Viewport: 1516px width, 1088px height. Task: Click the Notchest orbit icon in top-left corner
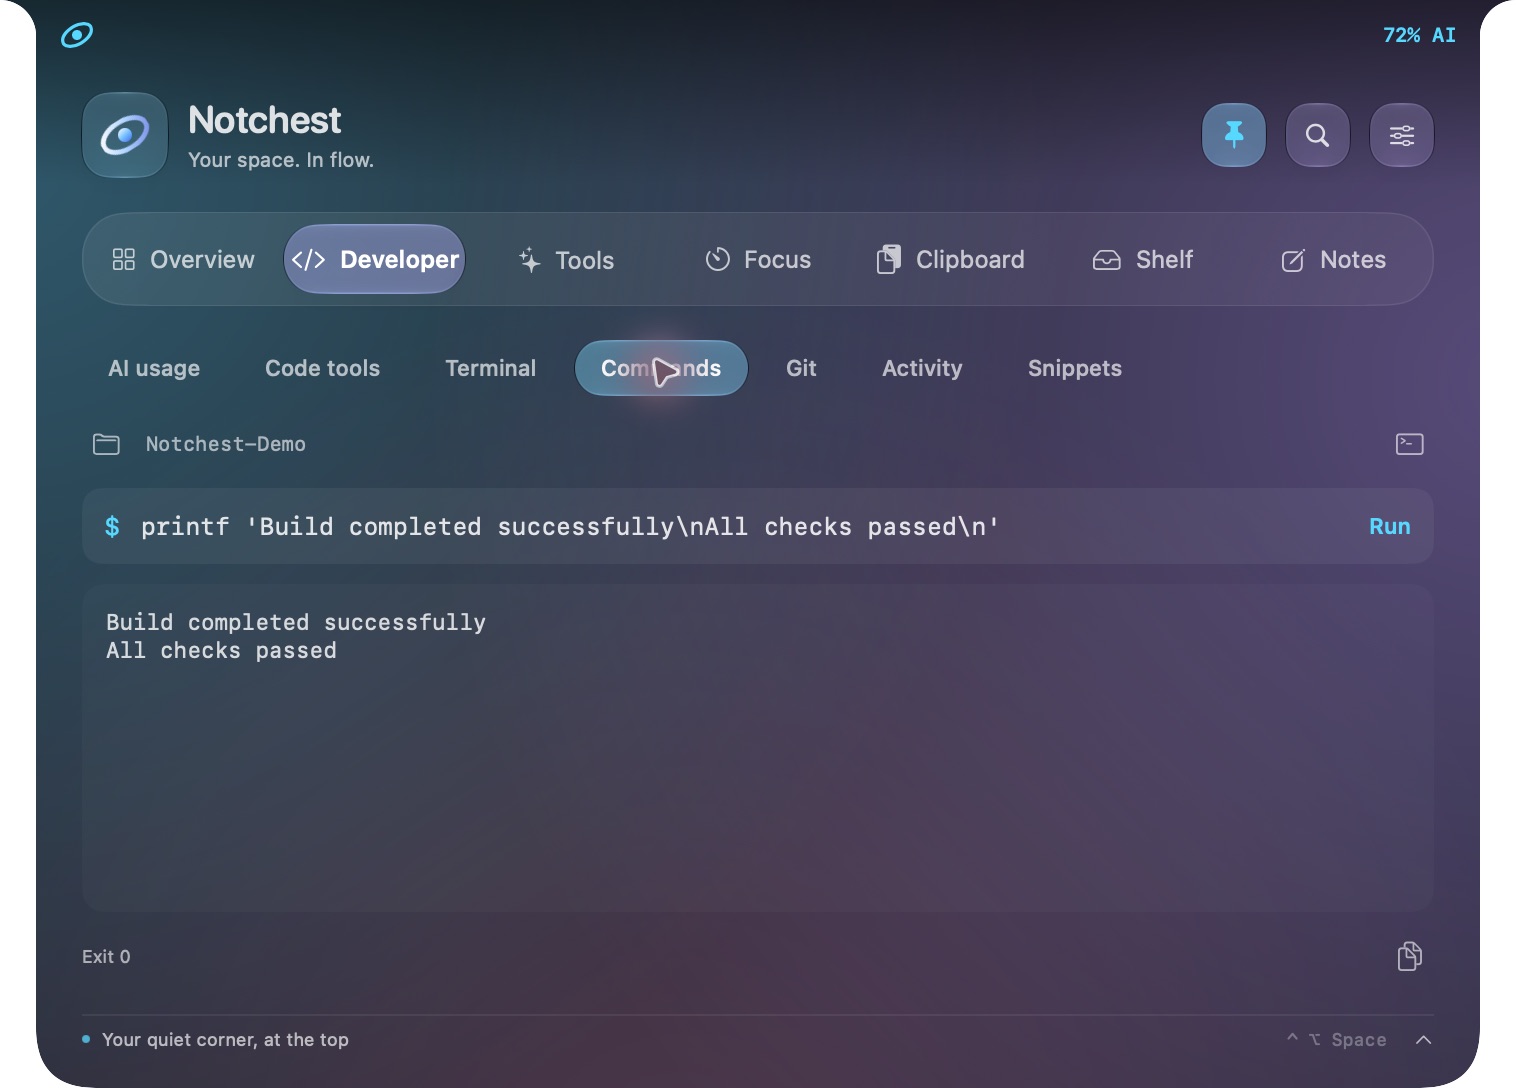77,35
